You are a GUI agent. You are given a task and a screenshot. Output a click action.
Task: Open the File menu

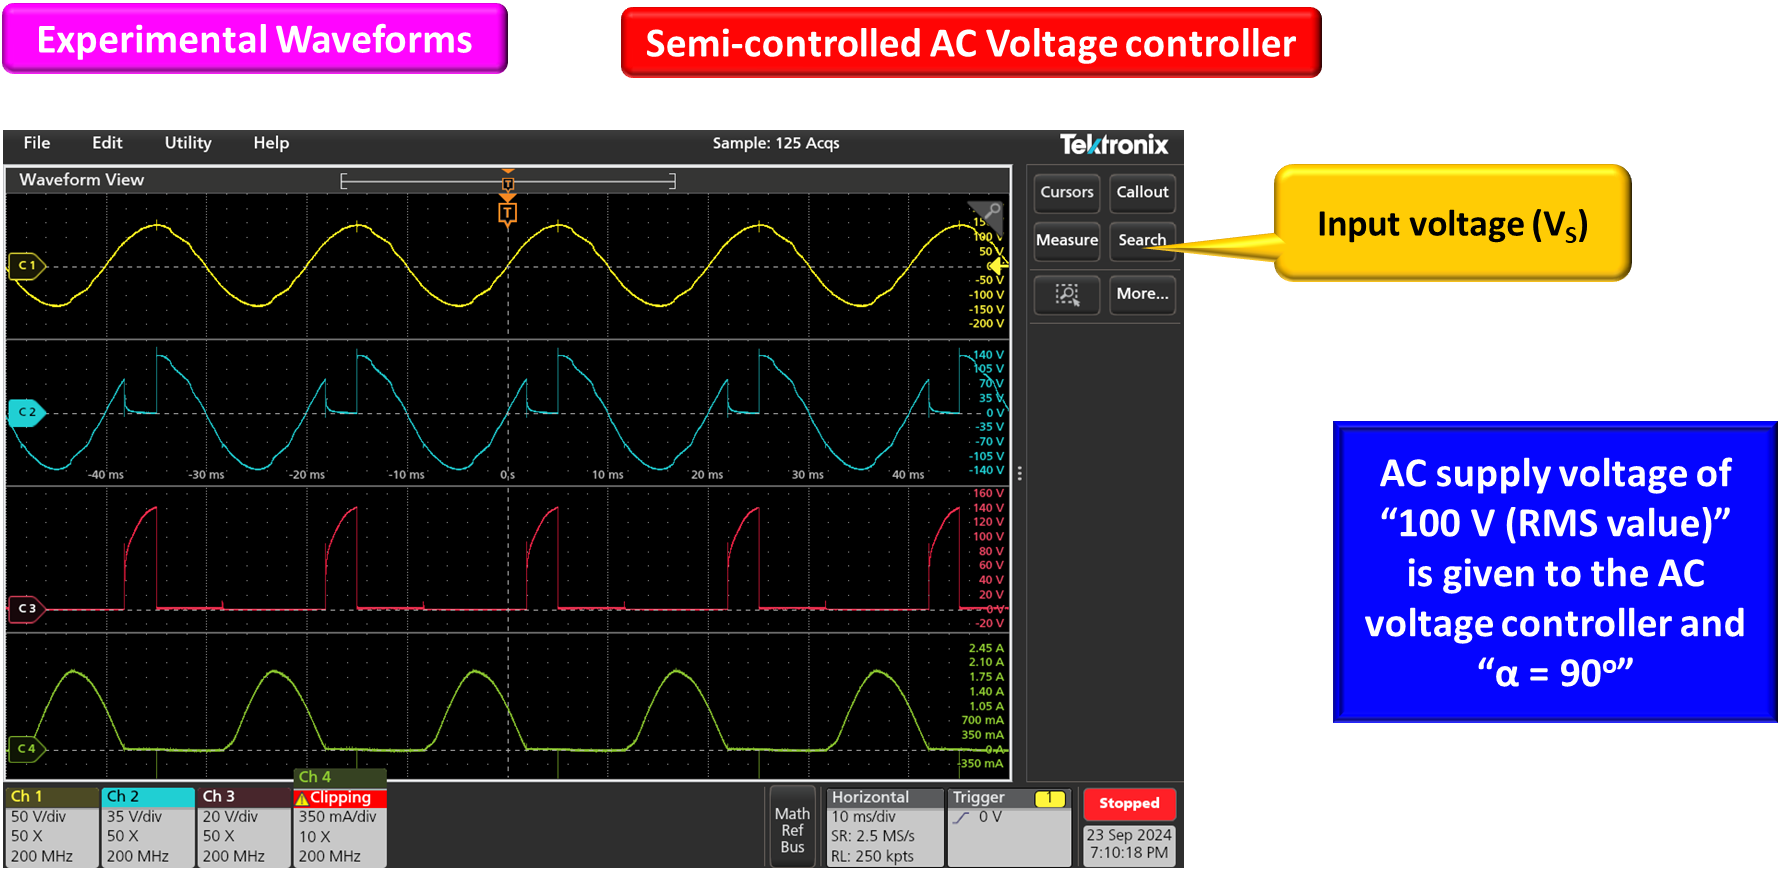[x=37, y=143]
